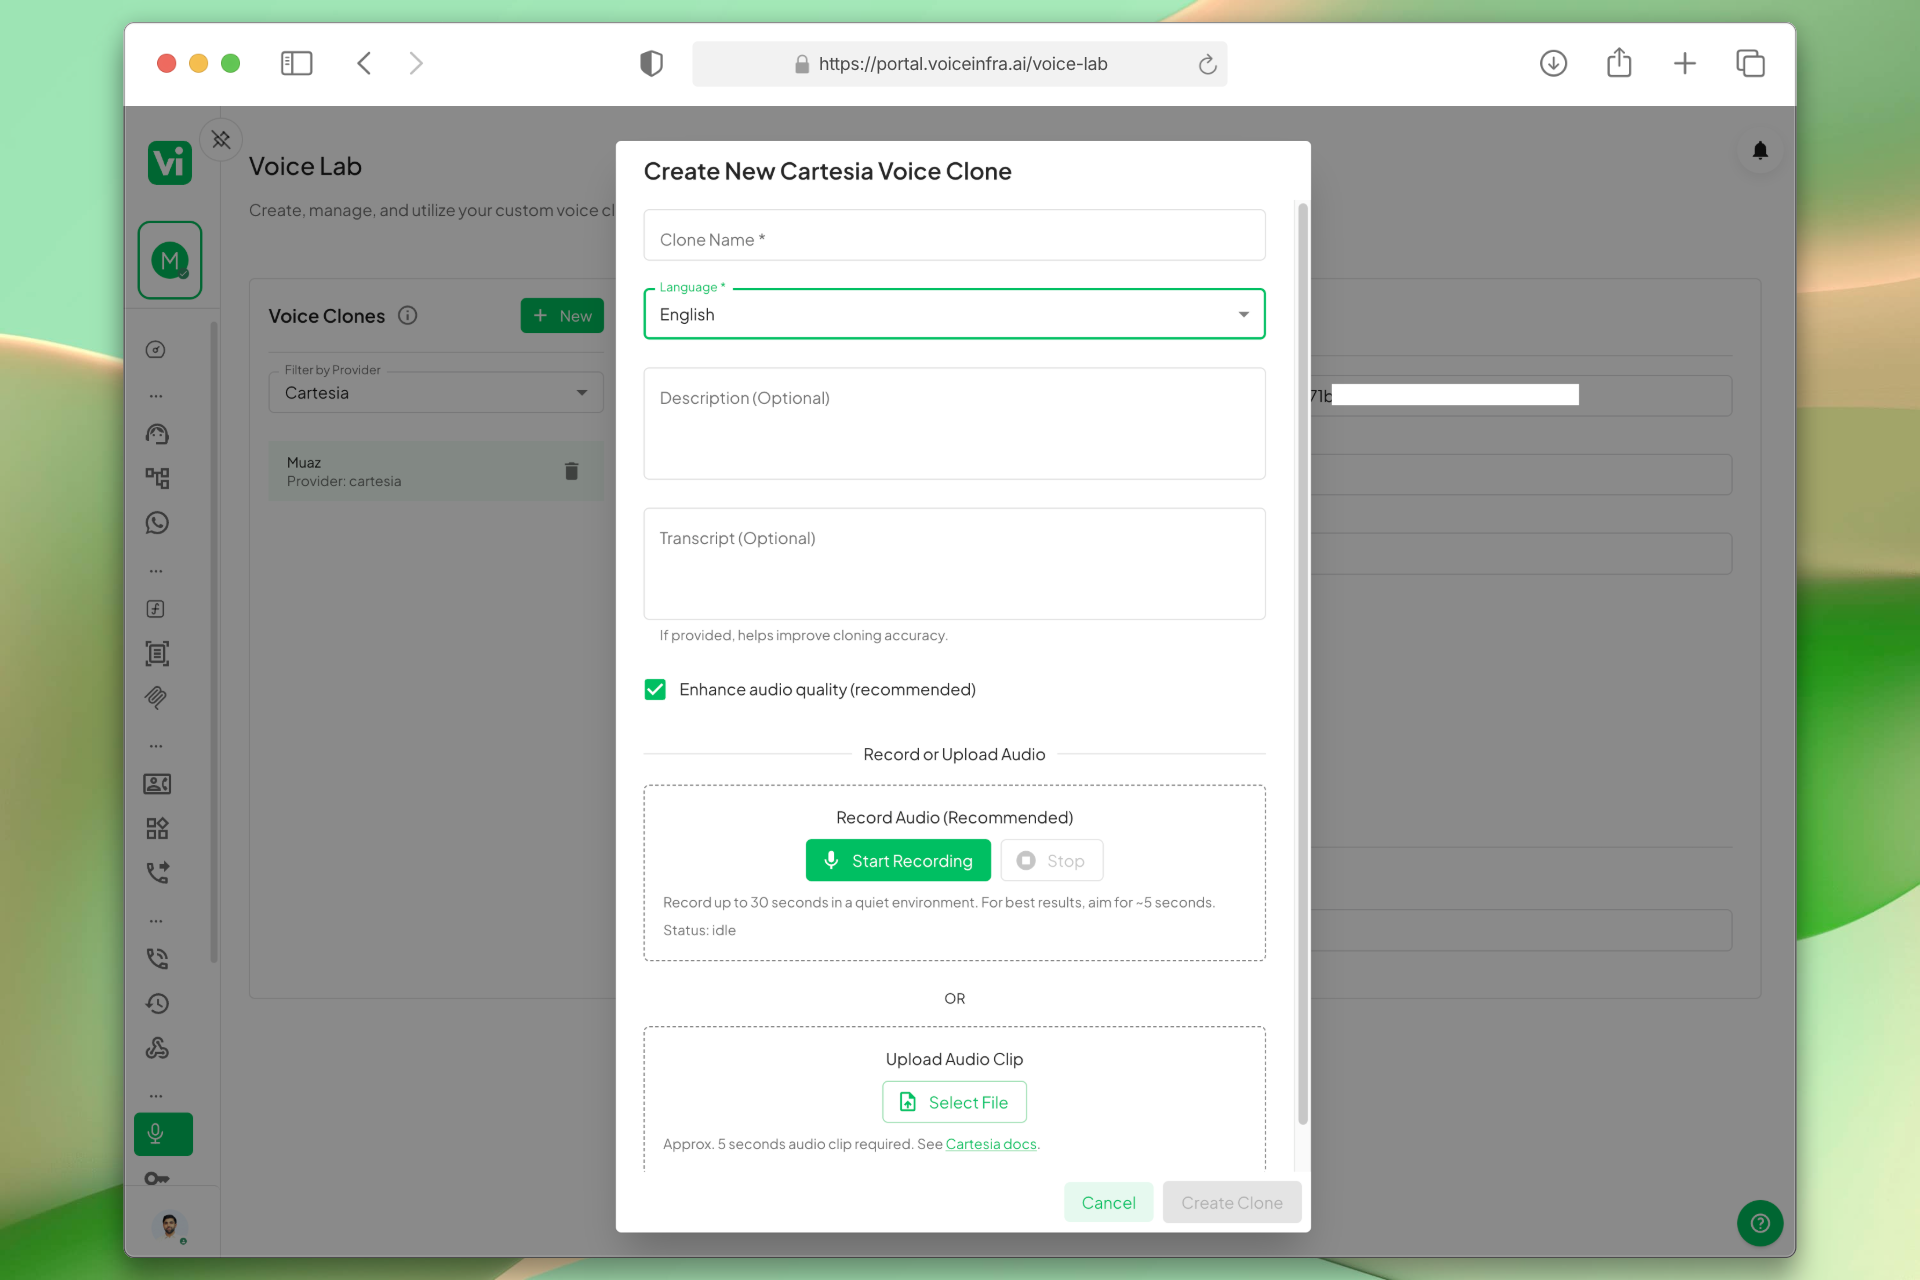Click the Create Clone button
Screen dimensions: 1920x1280
point(1232,1202)
